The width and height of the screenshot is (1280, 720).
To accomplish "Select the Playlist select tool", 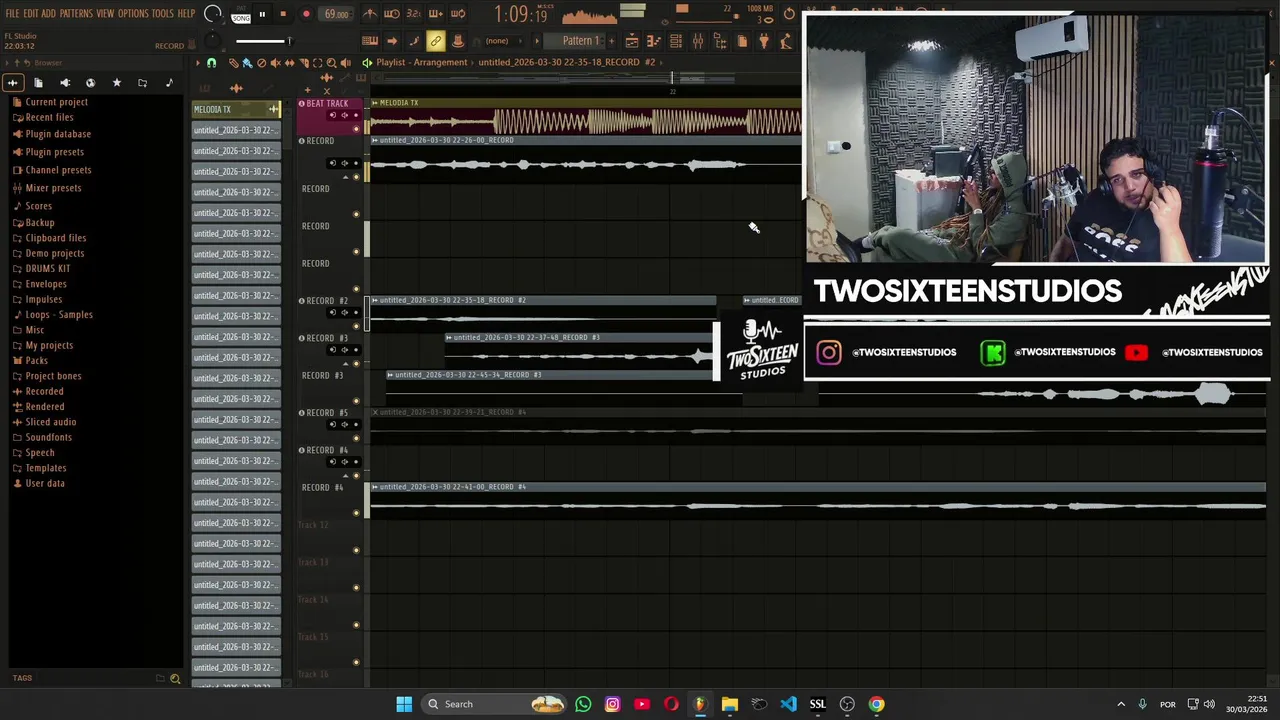I will [318, 62].
